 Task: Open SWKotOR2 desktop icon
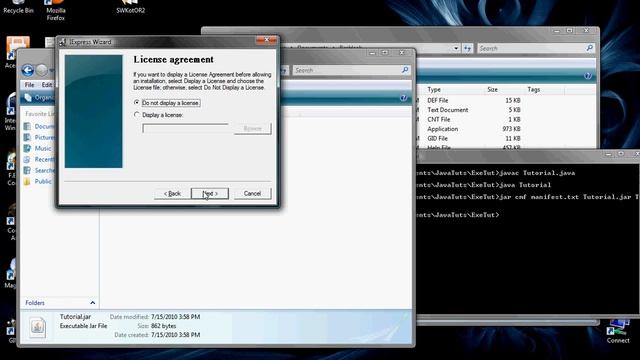(131, 7)
